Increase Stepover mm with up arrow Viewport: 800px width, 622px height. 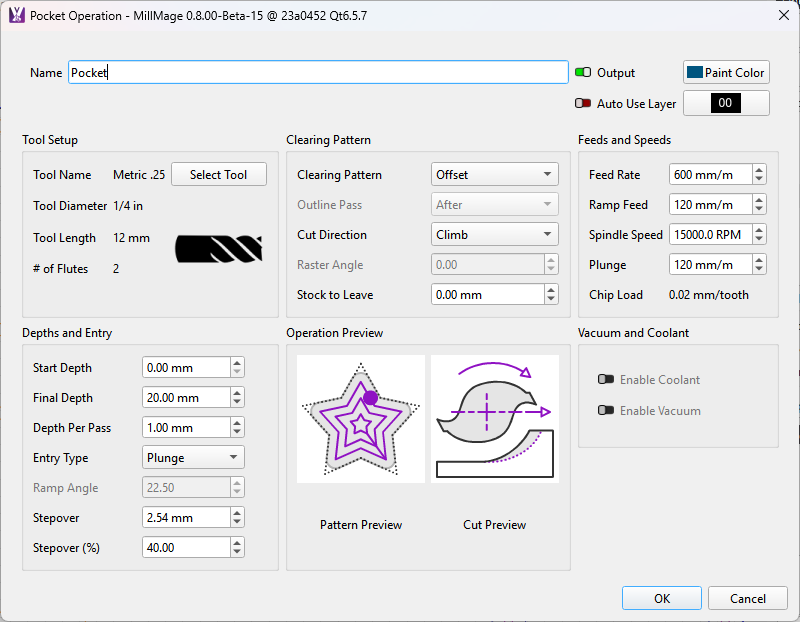pyautogui.click(x=237, y=513)
